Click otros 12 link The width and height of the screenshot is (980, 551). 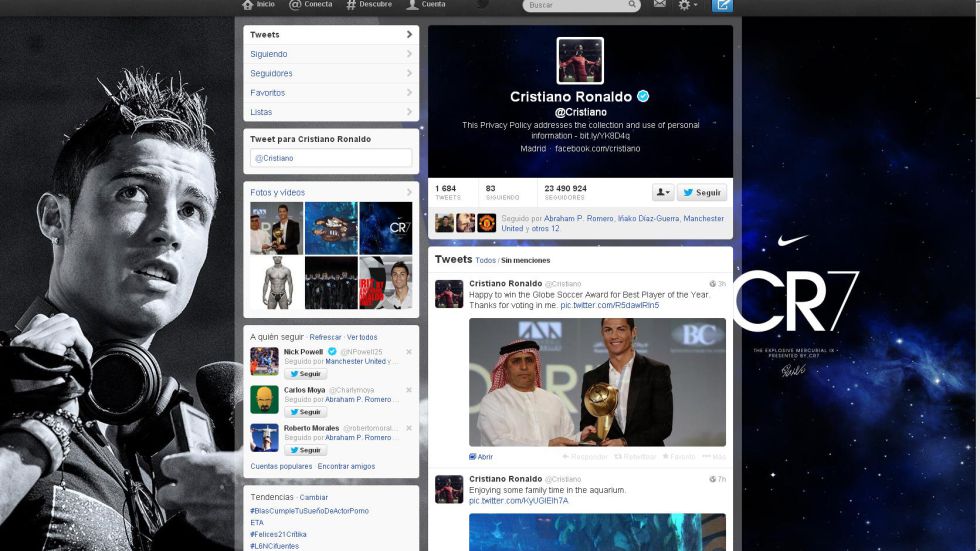click(546, 229)
